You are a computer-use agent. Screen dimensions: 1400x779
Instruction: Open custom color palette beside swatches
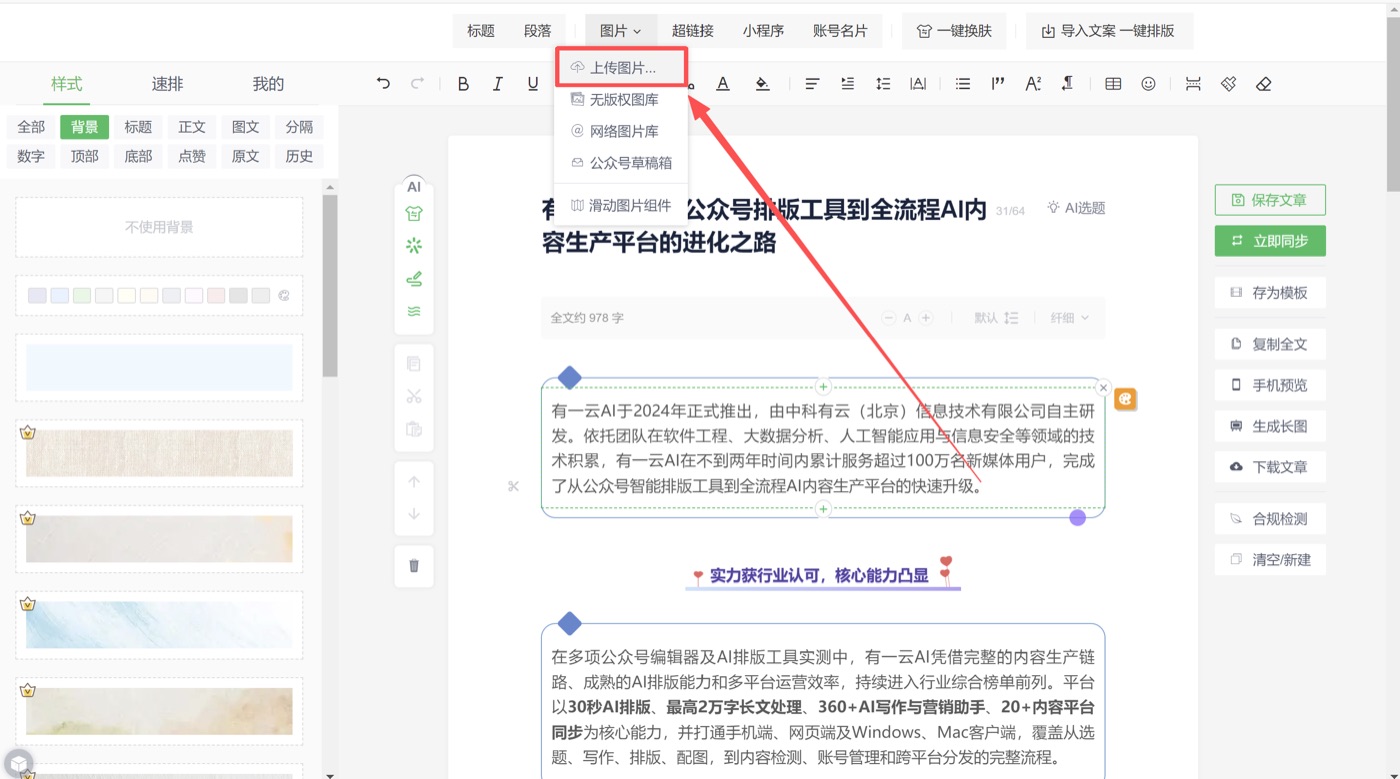[284, 296]
